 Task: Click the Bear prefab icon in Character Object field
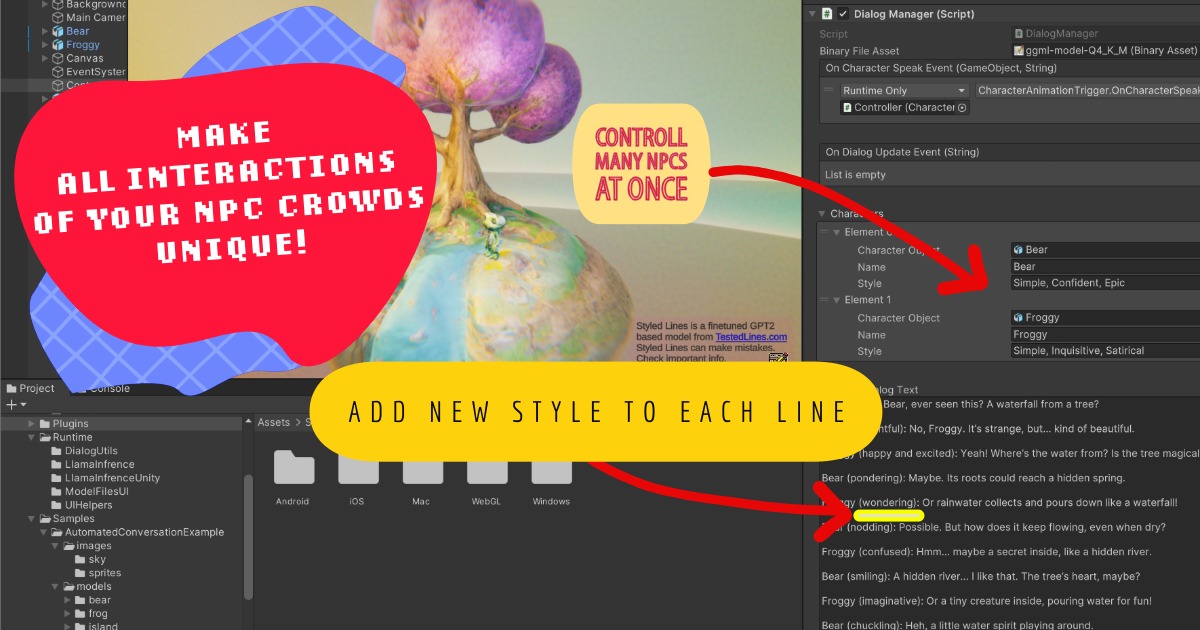click(1018, 250)
